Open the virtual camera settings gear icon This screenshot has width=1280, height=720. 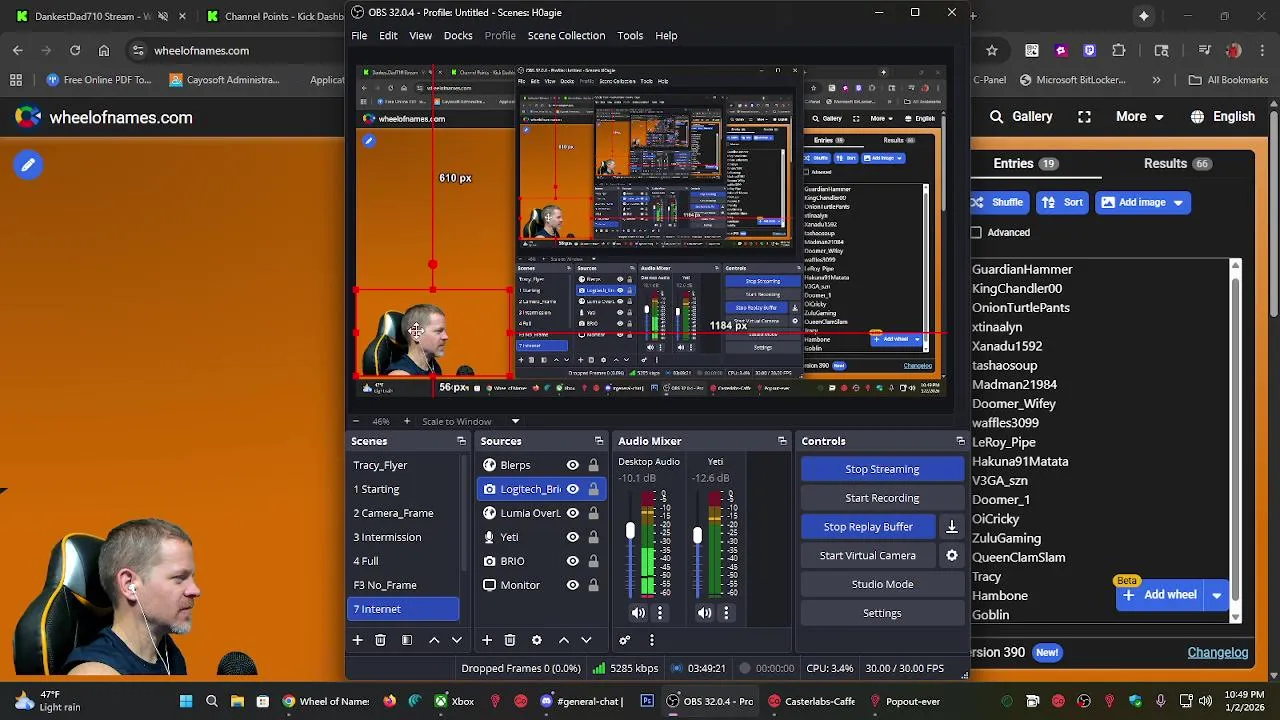click(952, 556)
